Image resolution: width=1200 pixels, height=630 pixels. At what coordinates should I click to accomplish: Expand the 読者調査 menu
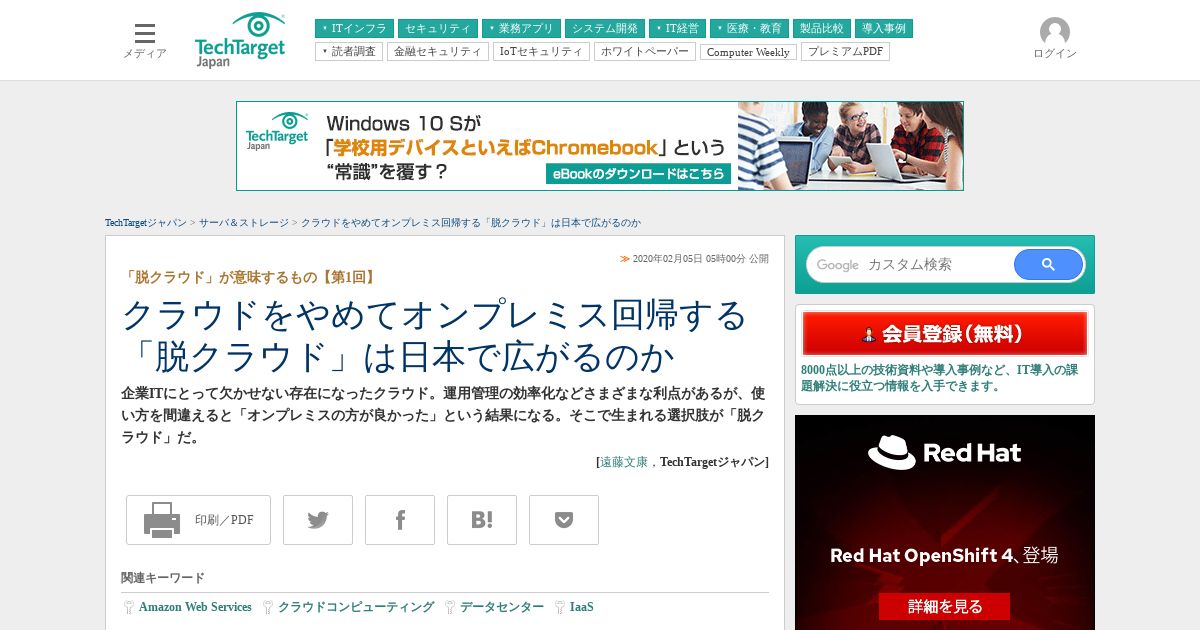pos(349,51)
